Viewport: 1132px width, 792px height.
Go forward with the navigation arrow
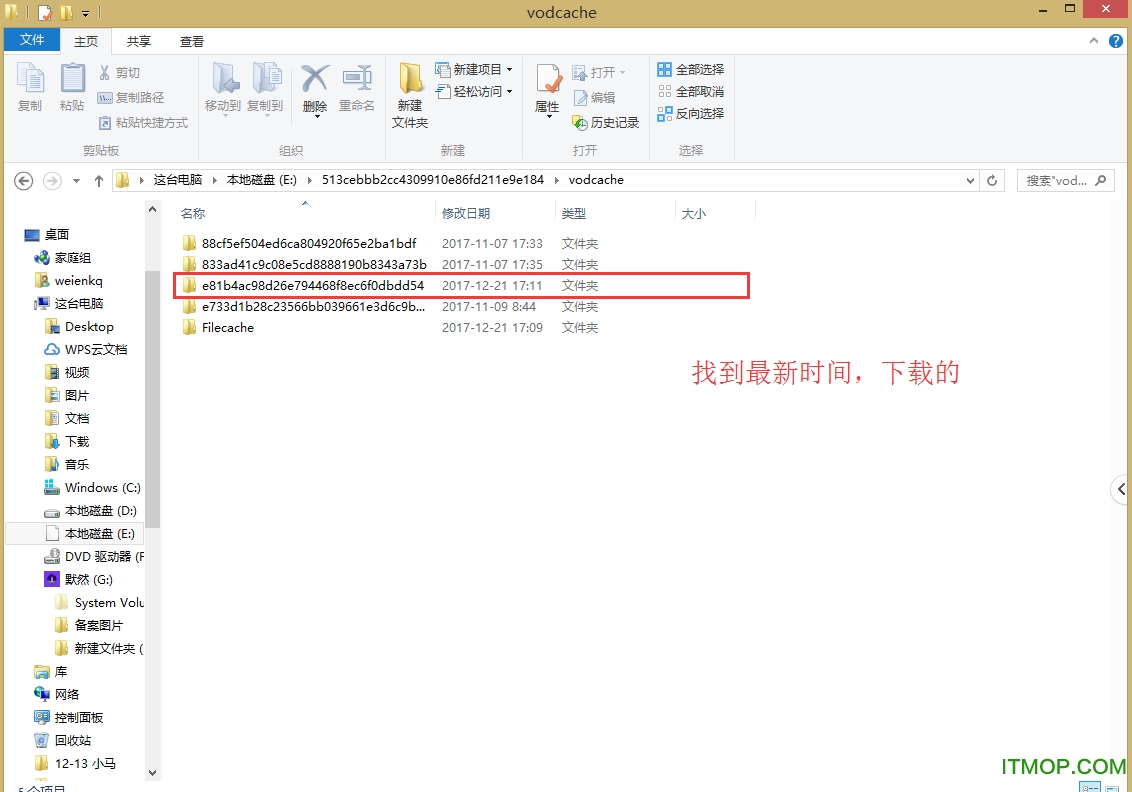52,180
